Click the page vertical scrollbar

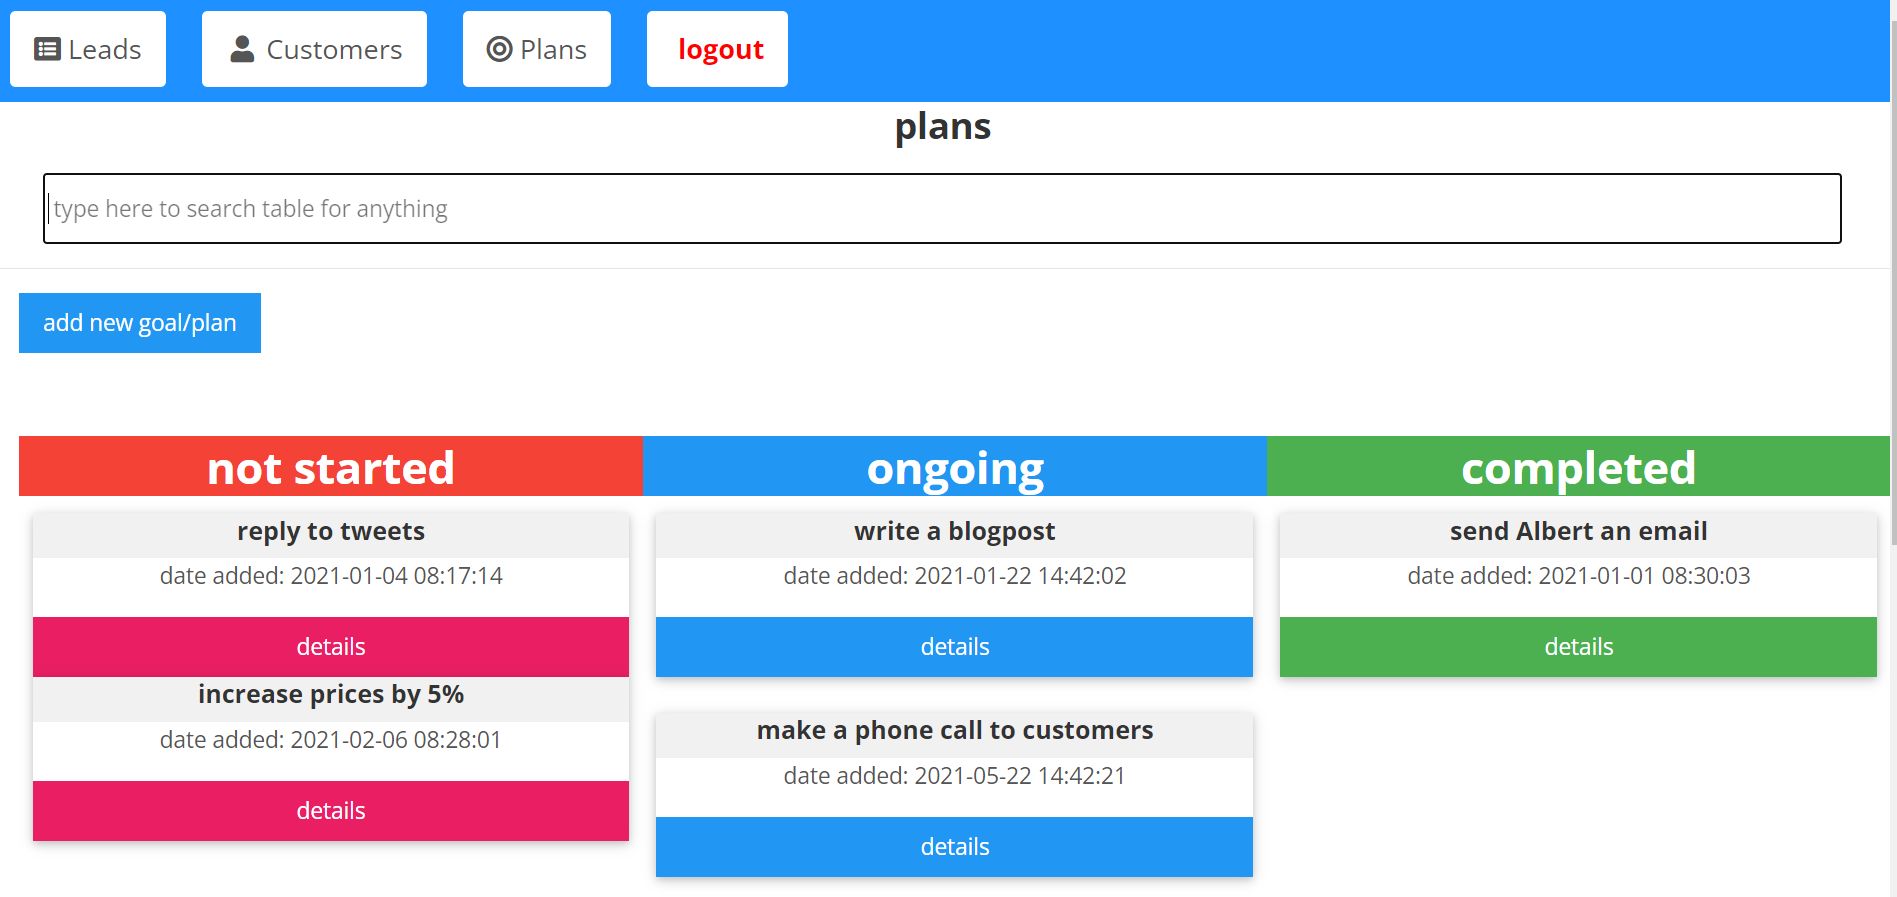click(1893, 448)
